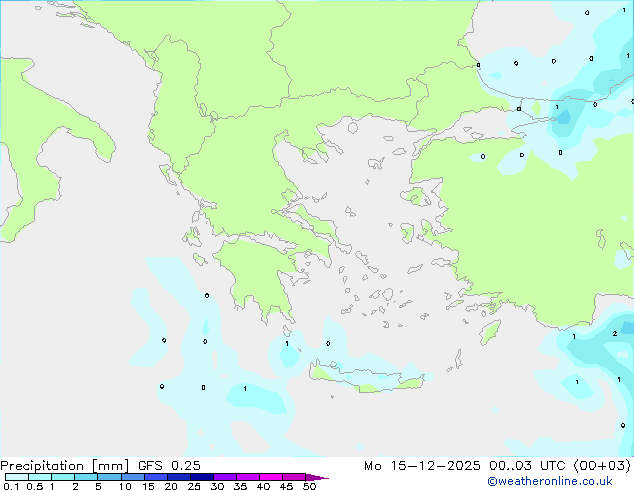Click the '35' legend tick label
This screenshot has width=634, height=490.
tap(240, 486)
